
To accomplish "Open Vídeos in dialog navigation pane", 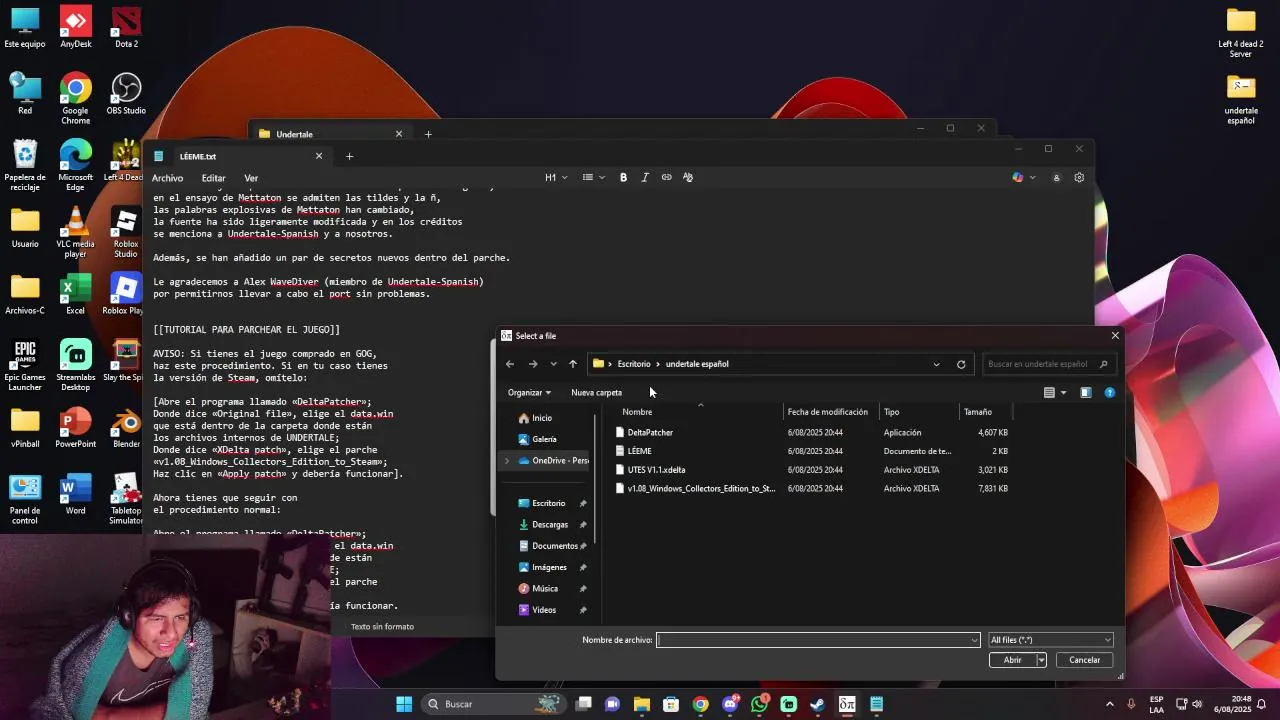I will coord(544,610).
